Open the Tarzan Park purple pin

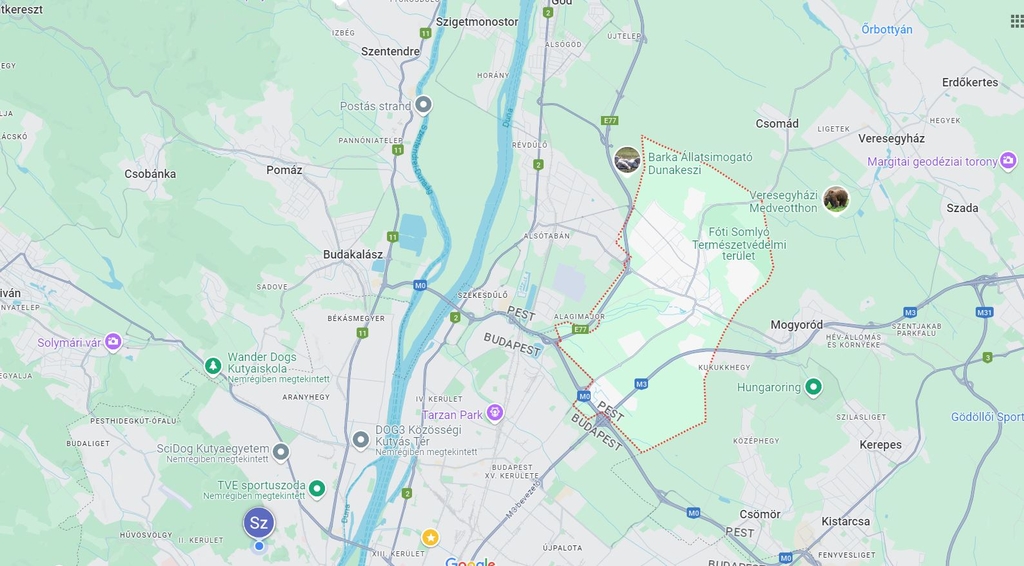(x=494, y=413)
